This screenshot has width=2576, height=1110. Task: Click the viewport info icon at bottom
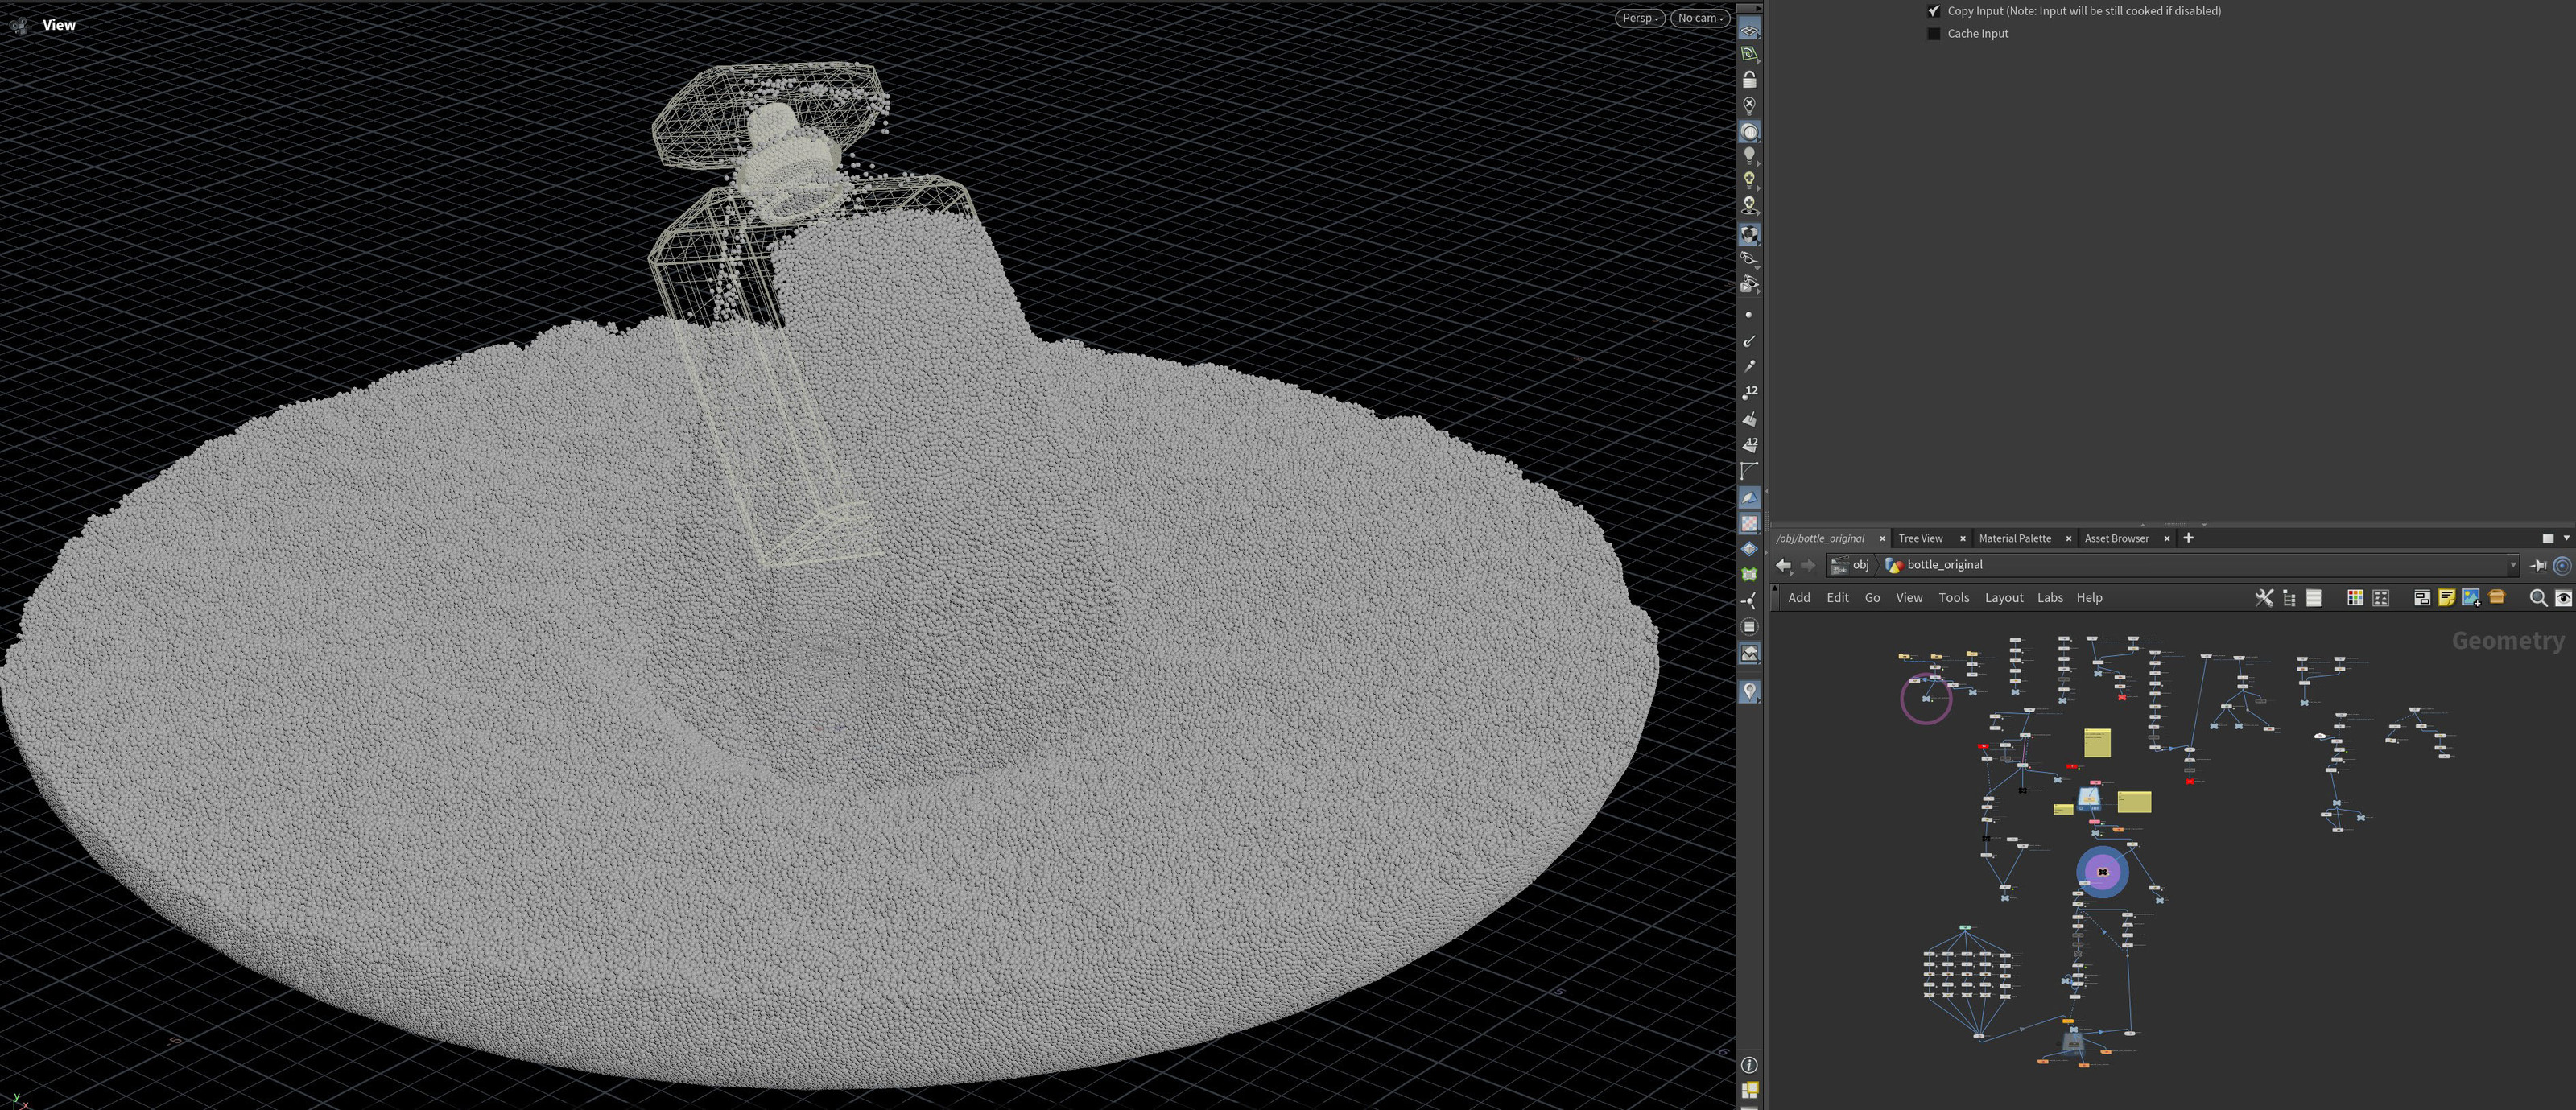coord(1749,1065)
